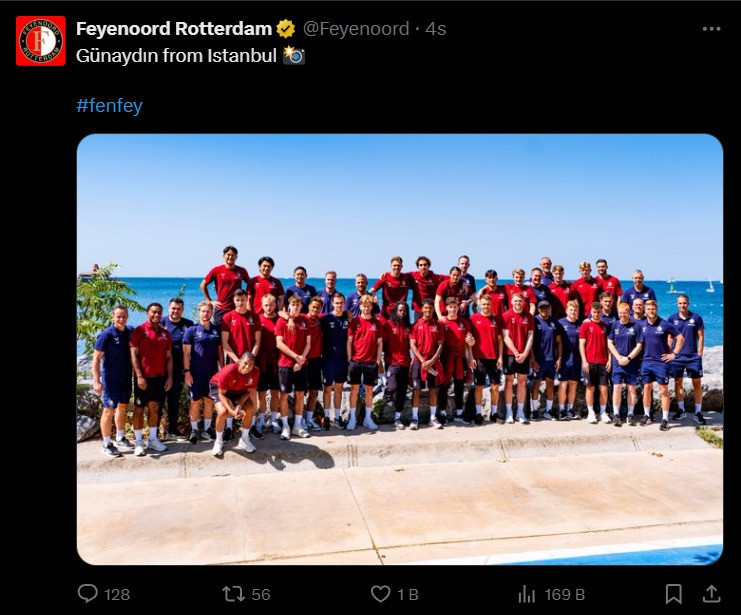The height and width of the screenshot is (615, 741).
Task: Follow the #fenfey hashtag link
Action: tap(109, 105)
